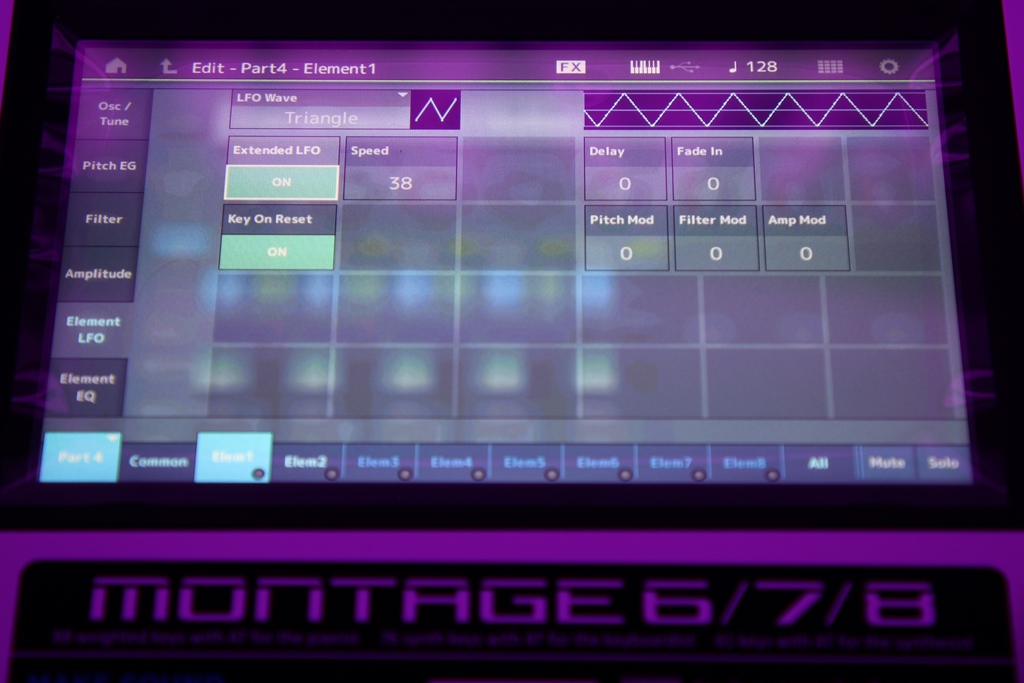Toggle the Key On Reset switch
The image size is (1024, 683).
point(277,252)
